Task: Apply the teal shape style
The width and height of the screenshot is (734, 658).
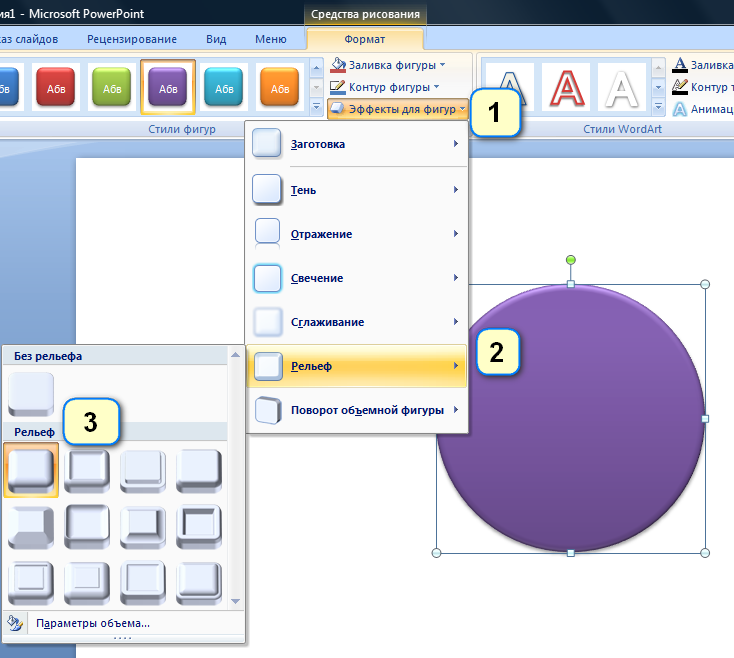Action: [x=224, y=87]
